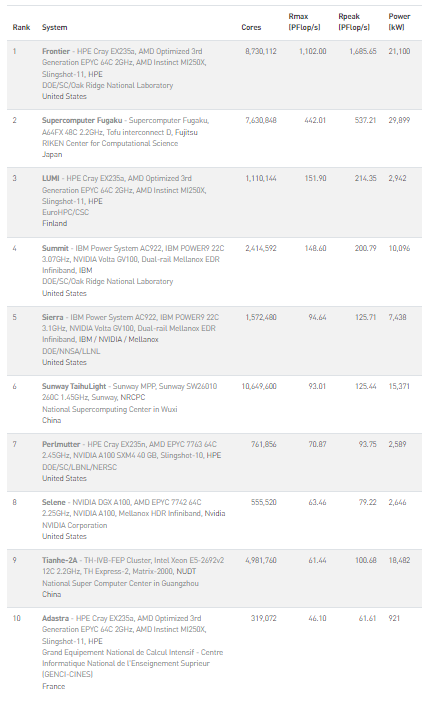Screen dimensions: 434x702
Task: Click the Rmax column header
Action: [x=304, y=22]
